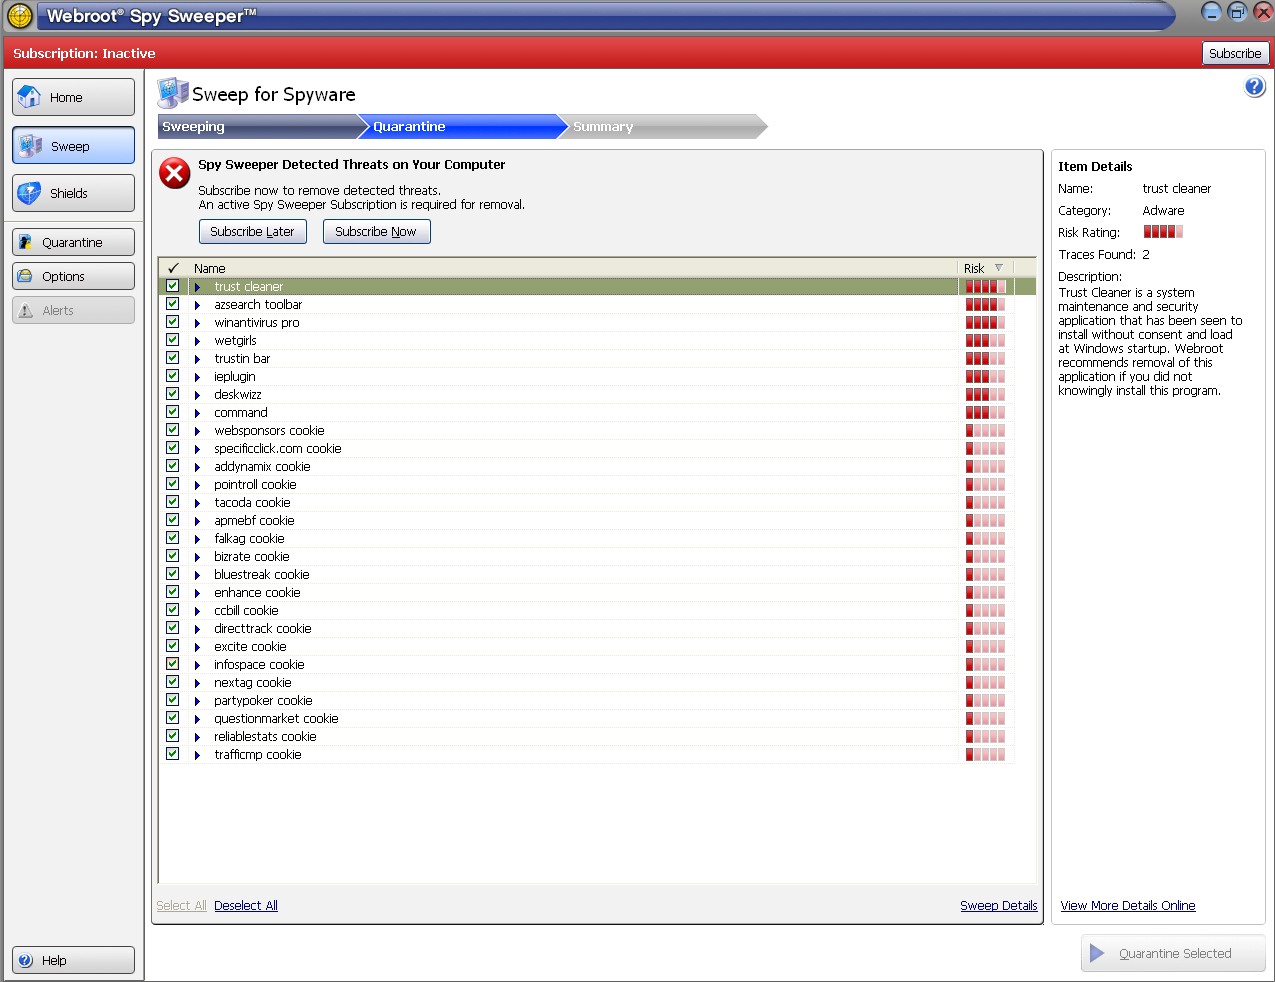
Task: Click the red X threat warning icon
Action: coord(175,173)
